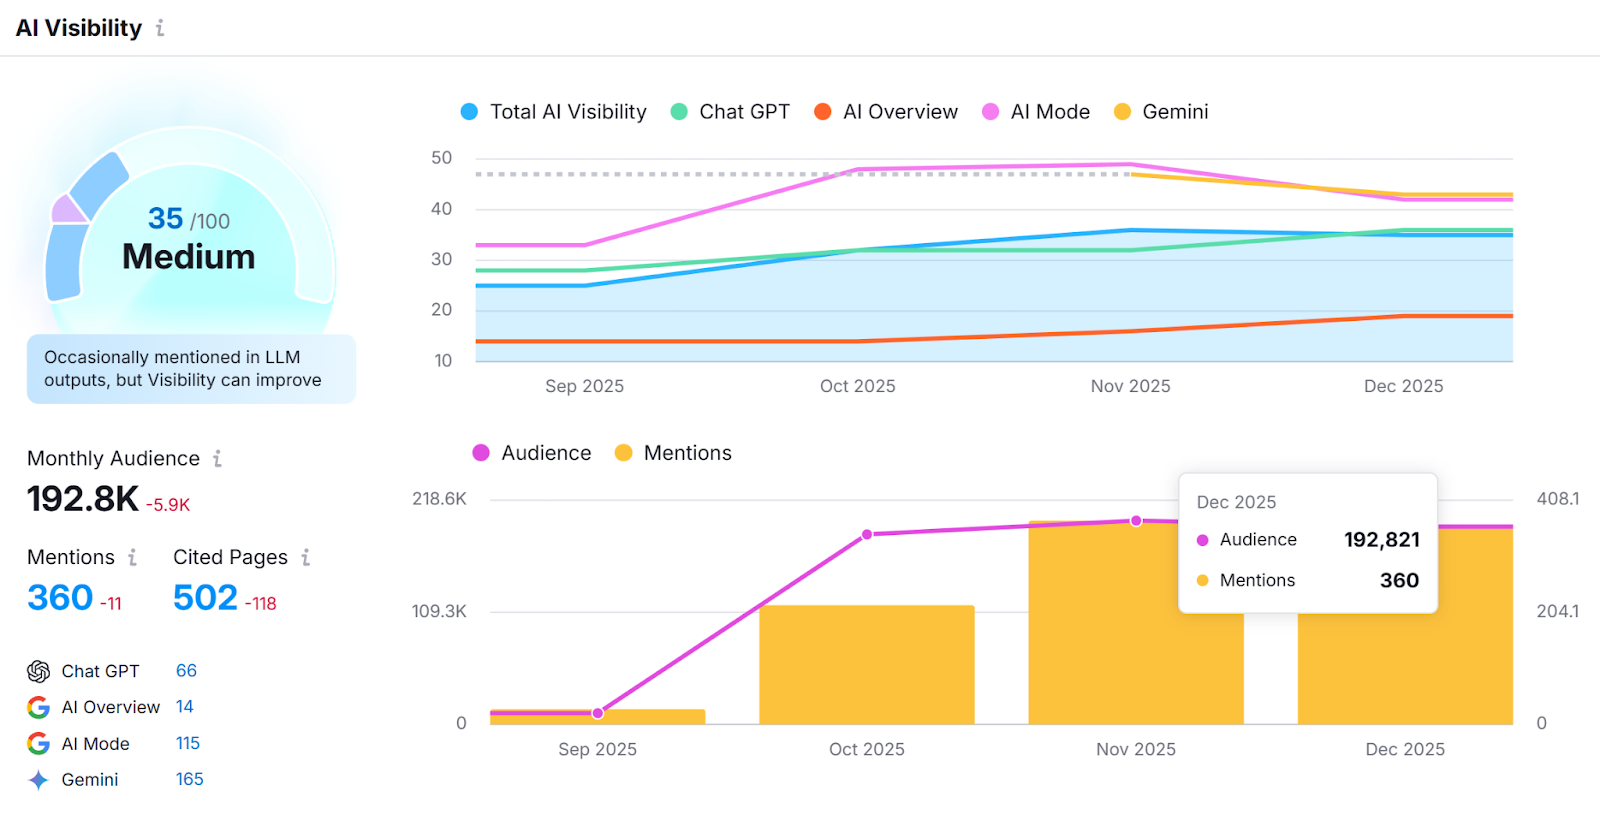1600x821 pixels.
Task: Toggle Chat GPT series in chart legend
Action: (731, 112)
